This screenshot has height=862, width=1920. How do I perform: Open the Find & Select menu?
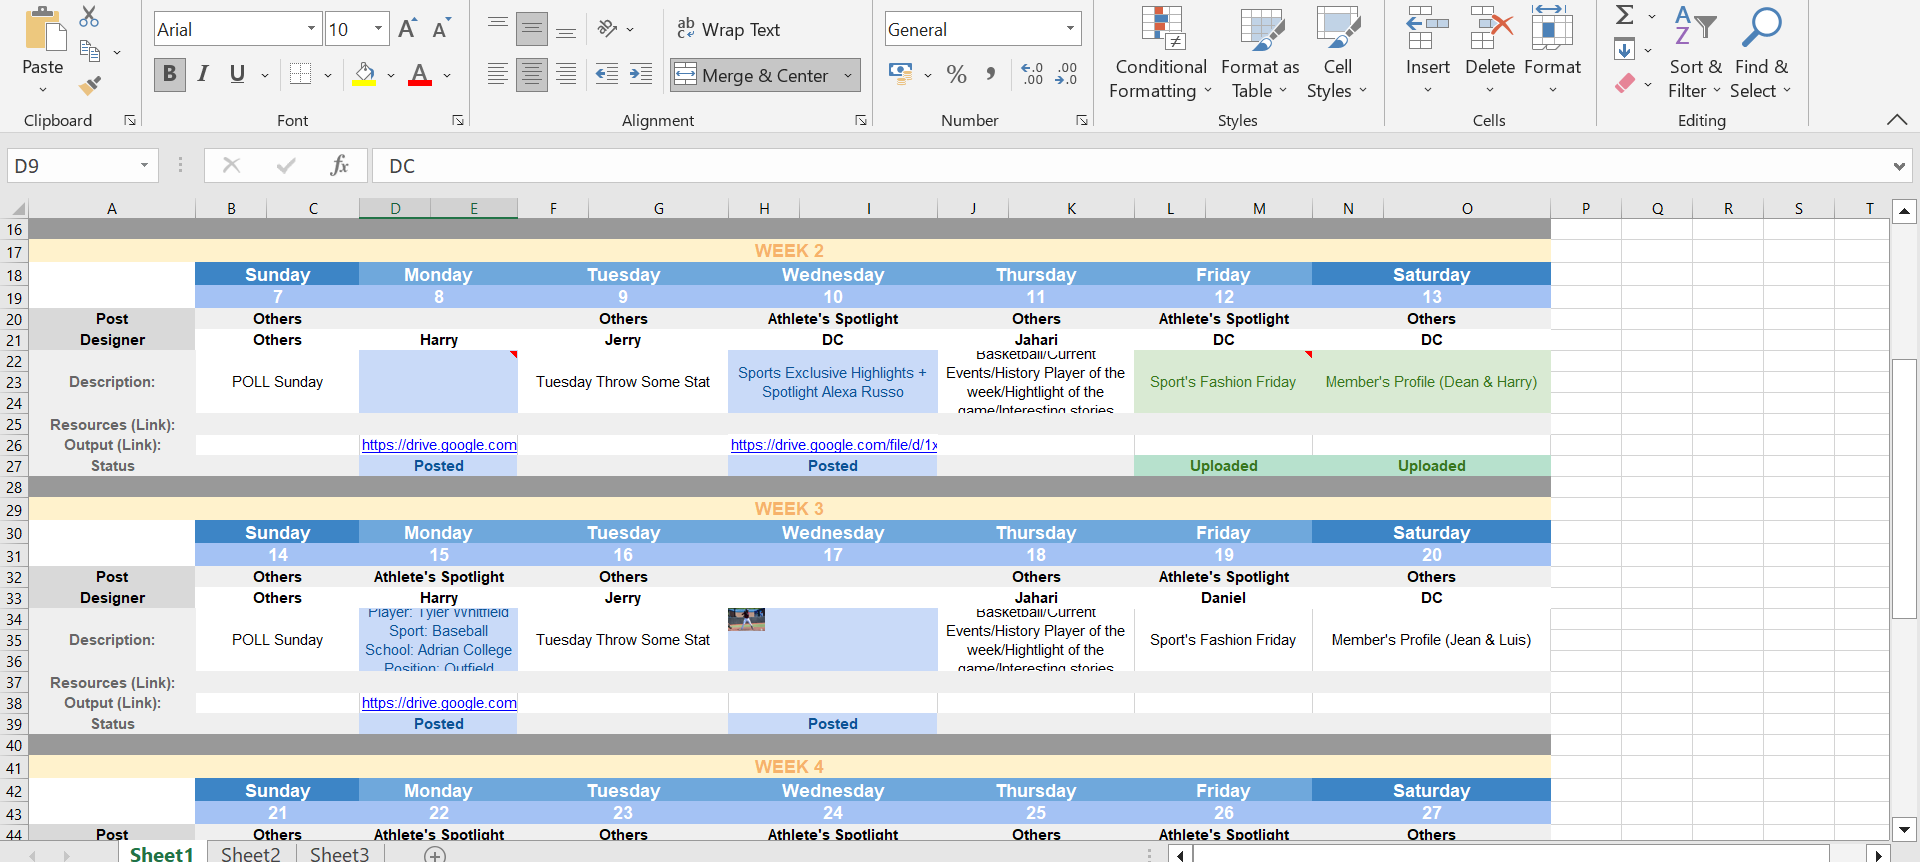point(1762,52)
